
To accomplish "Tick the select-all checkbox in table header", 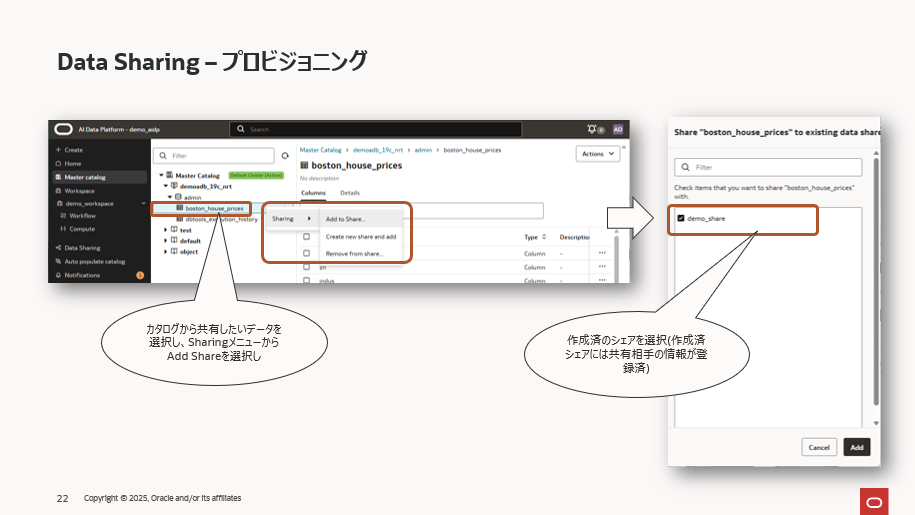I will tap(306, 237).
